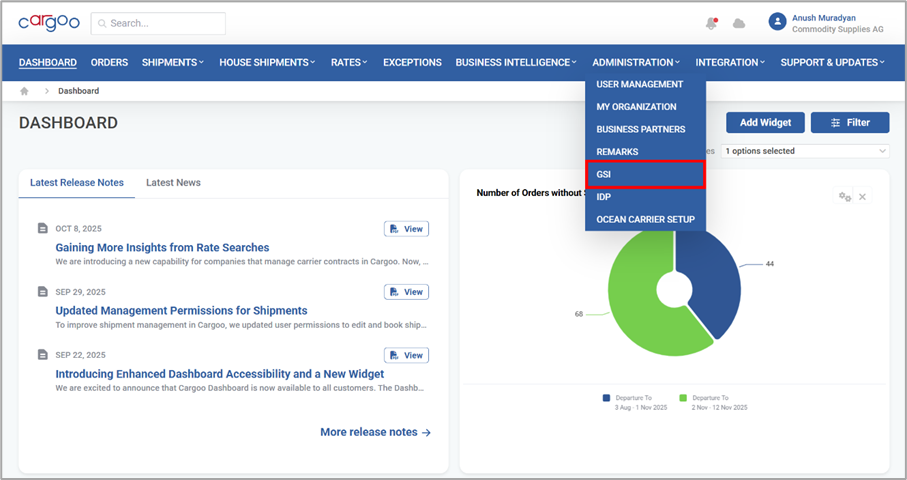The image size is (907, 480).
Task: Open the EXCEPTIONS menu item
Action: (412, 62)
